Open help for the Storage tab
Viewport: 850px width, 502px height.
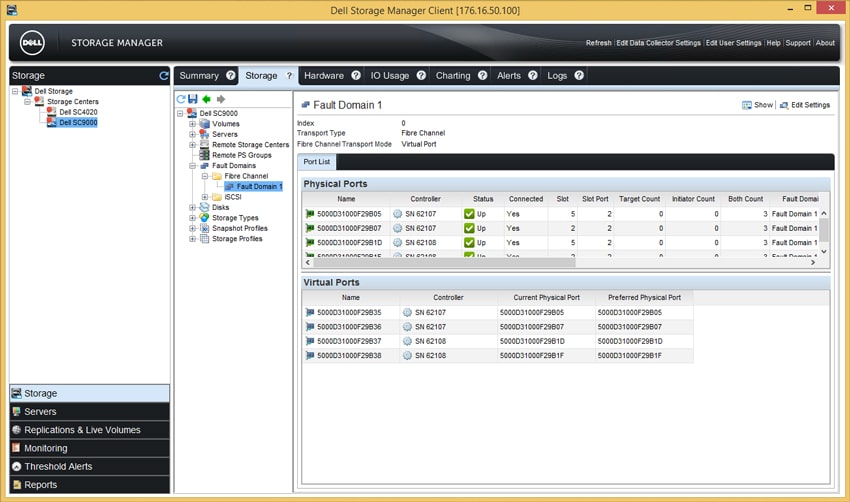[x=289, y=75]
